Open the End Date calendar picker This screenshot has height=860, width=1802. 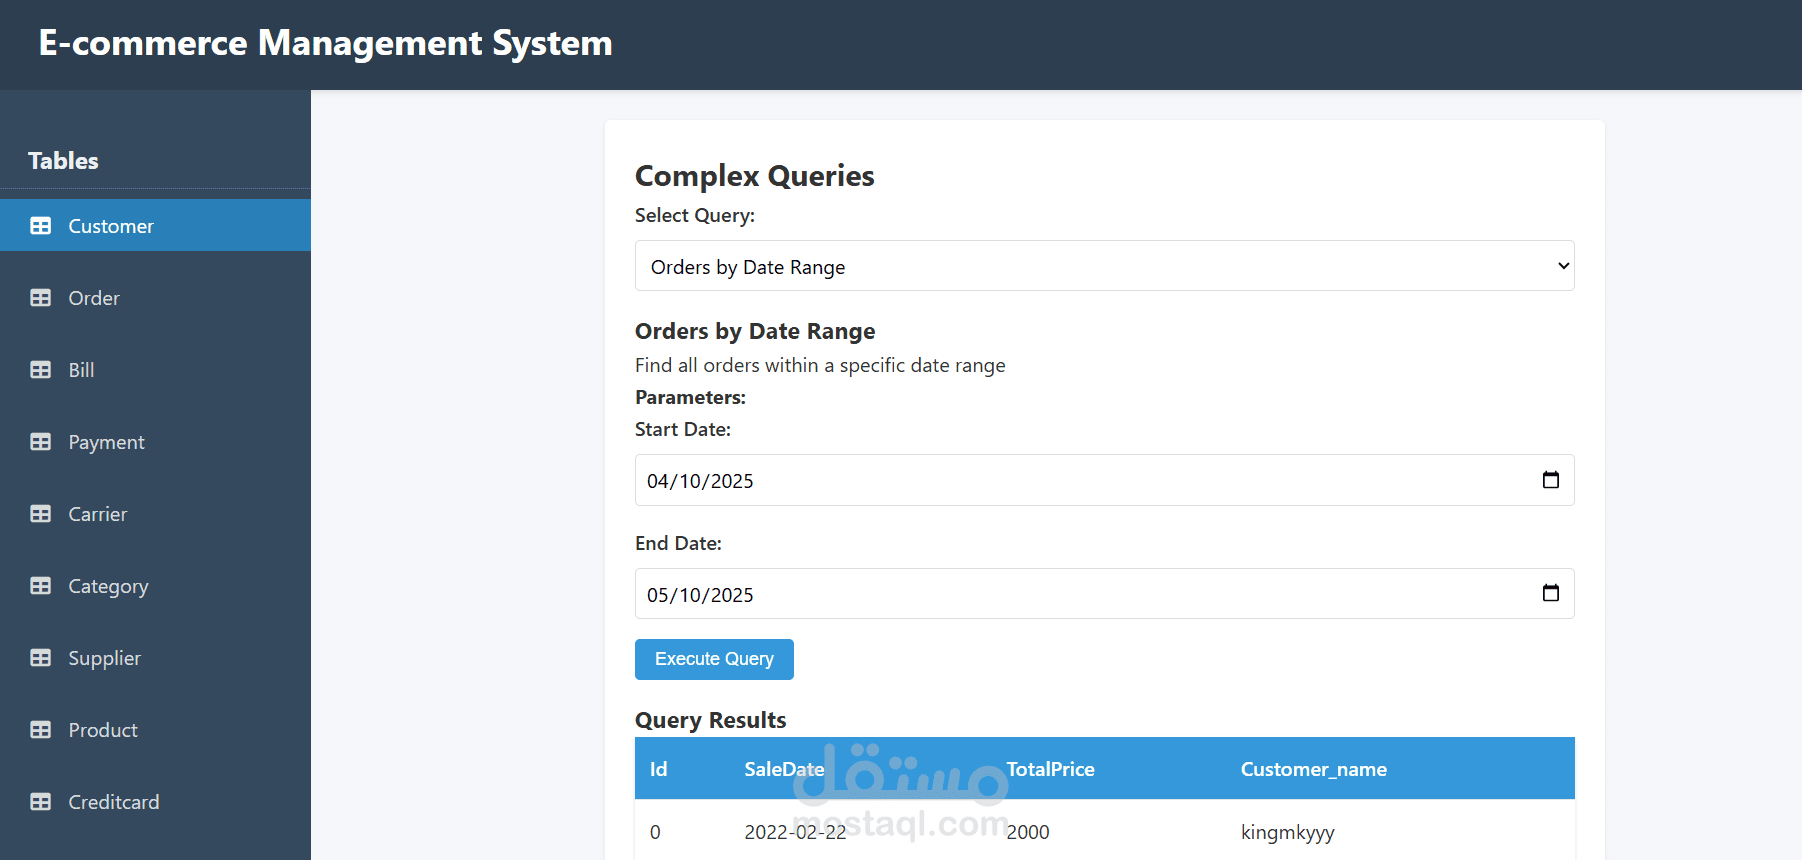[x=1550, y=594]
